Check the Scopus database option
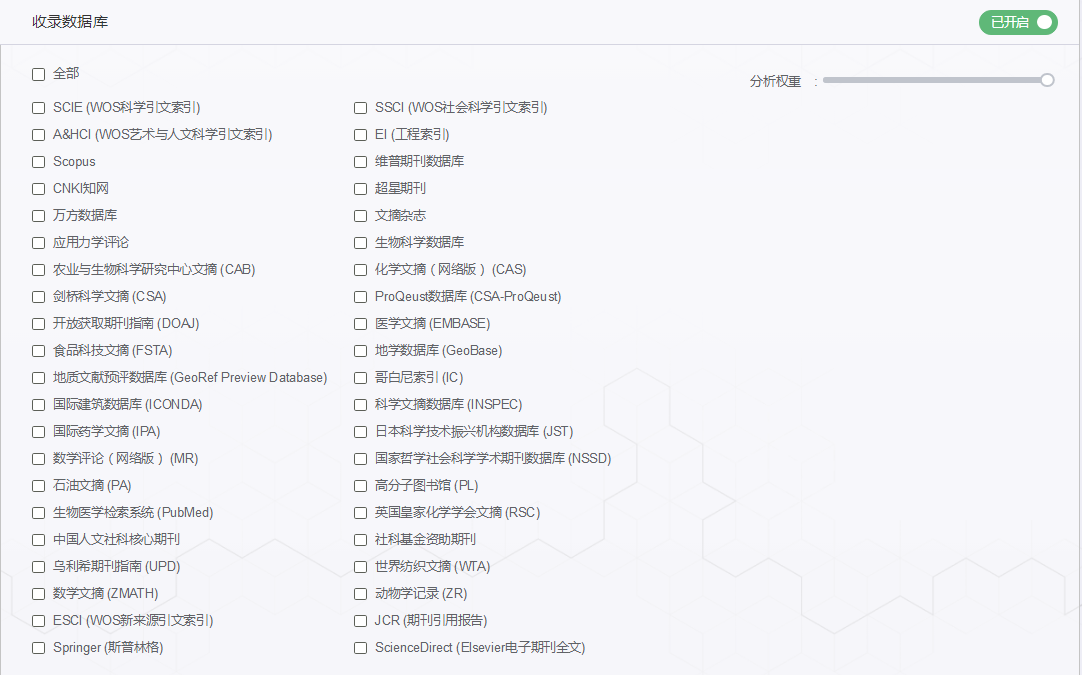The width and height of the screenshot is (1082, 675). tap(38, 161)
